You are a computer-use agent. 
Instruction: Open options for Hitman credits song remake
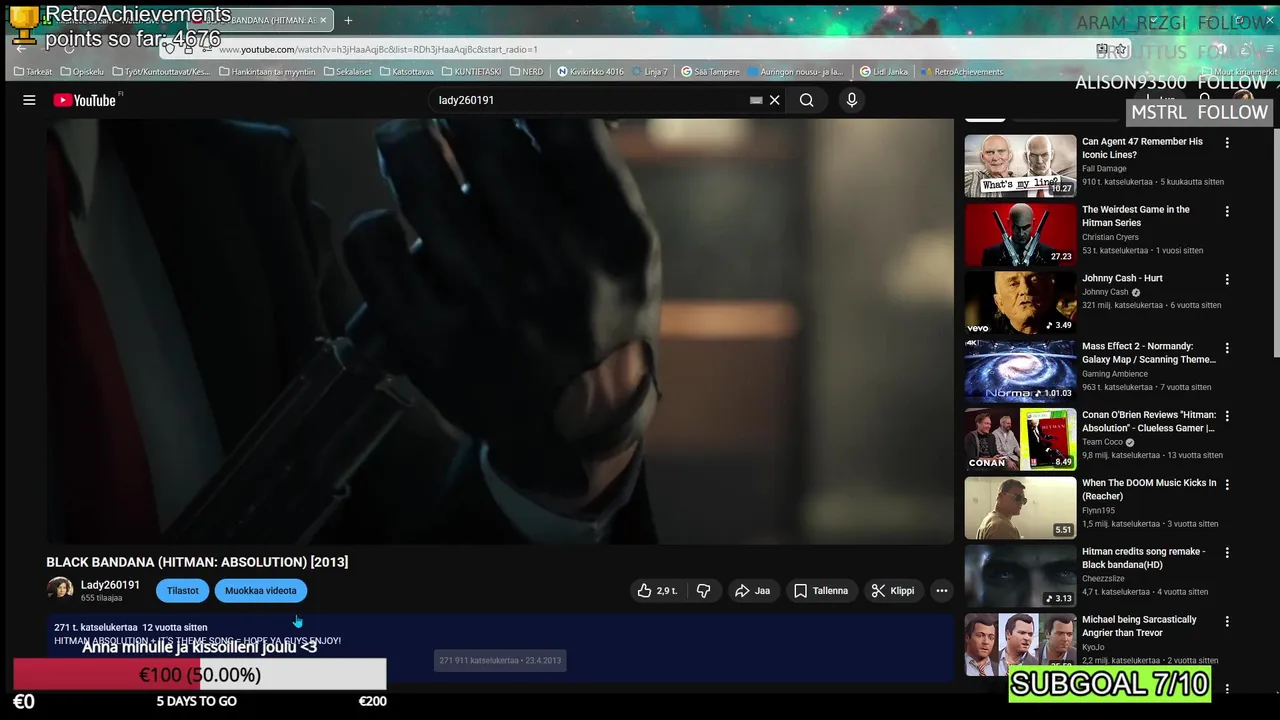click(x=1227, y=553)
